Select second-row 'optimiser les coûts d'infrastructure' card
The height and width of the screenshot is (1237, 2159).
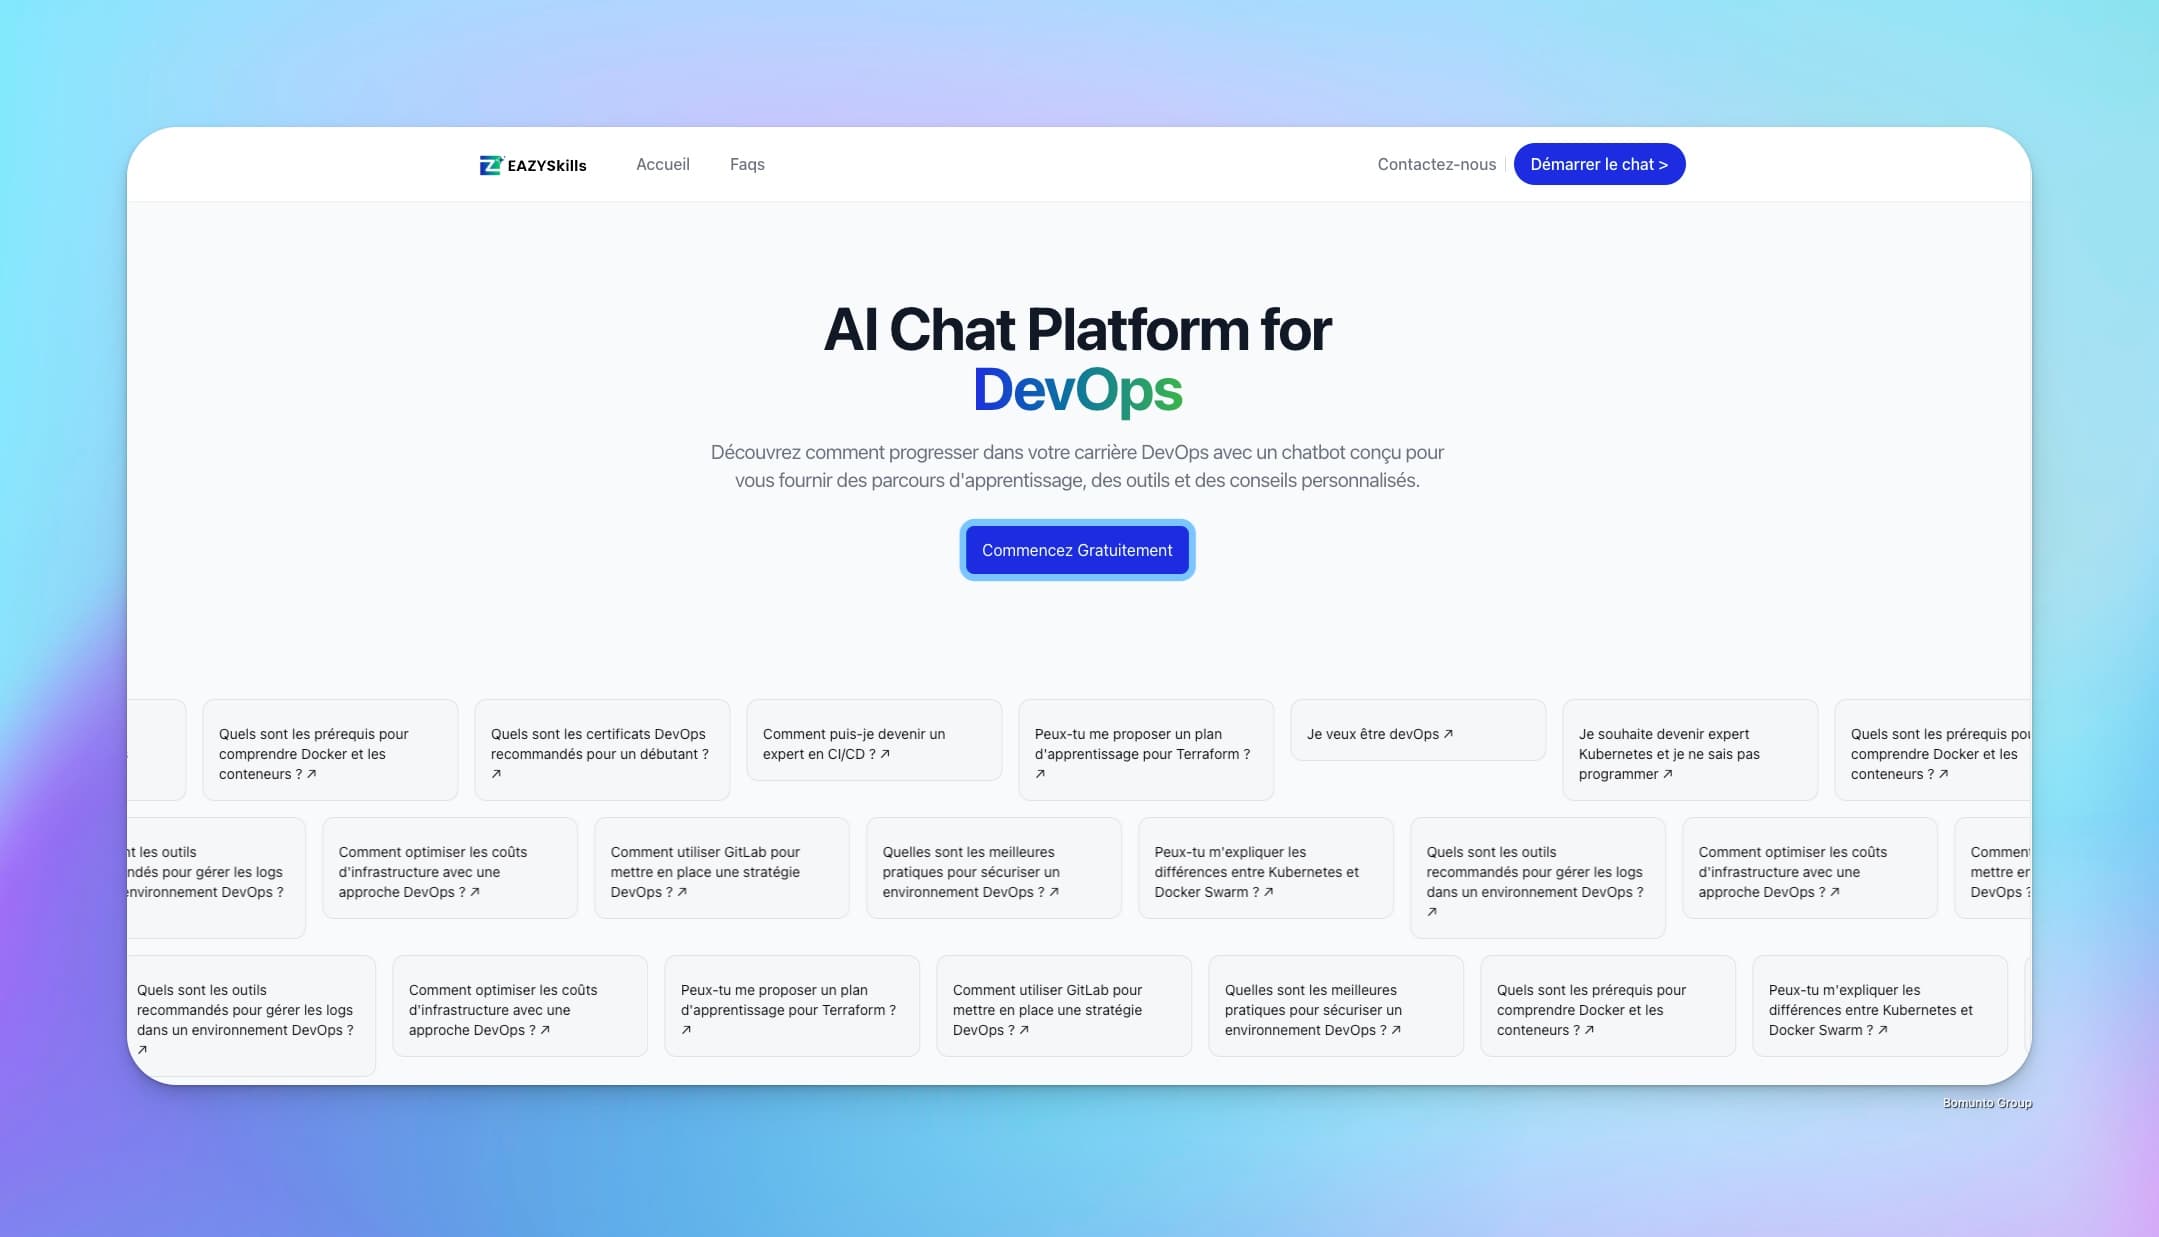449,868
